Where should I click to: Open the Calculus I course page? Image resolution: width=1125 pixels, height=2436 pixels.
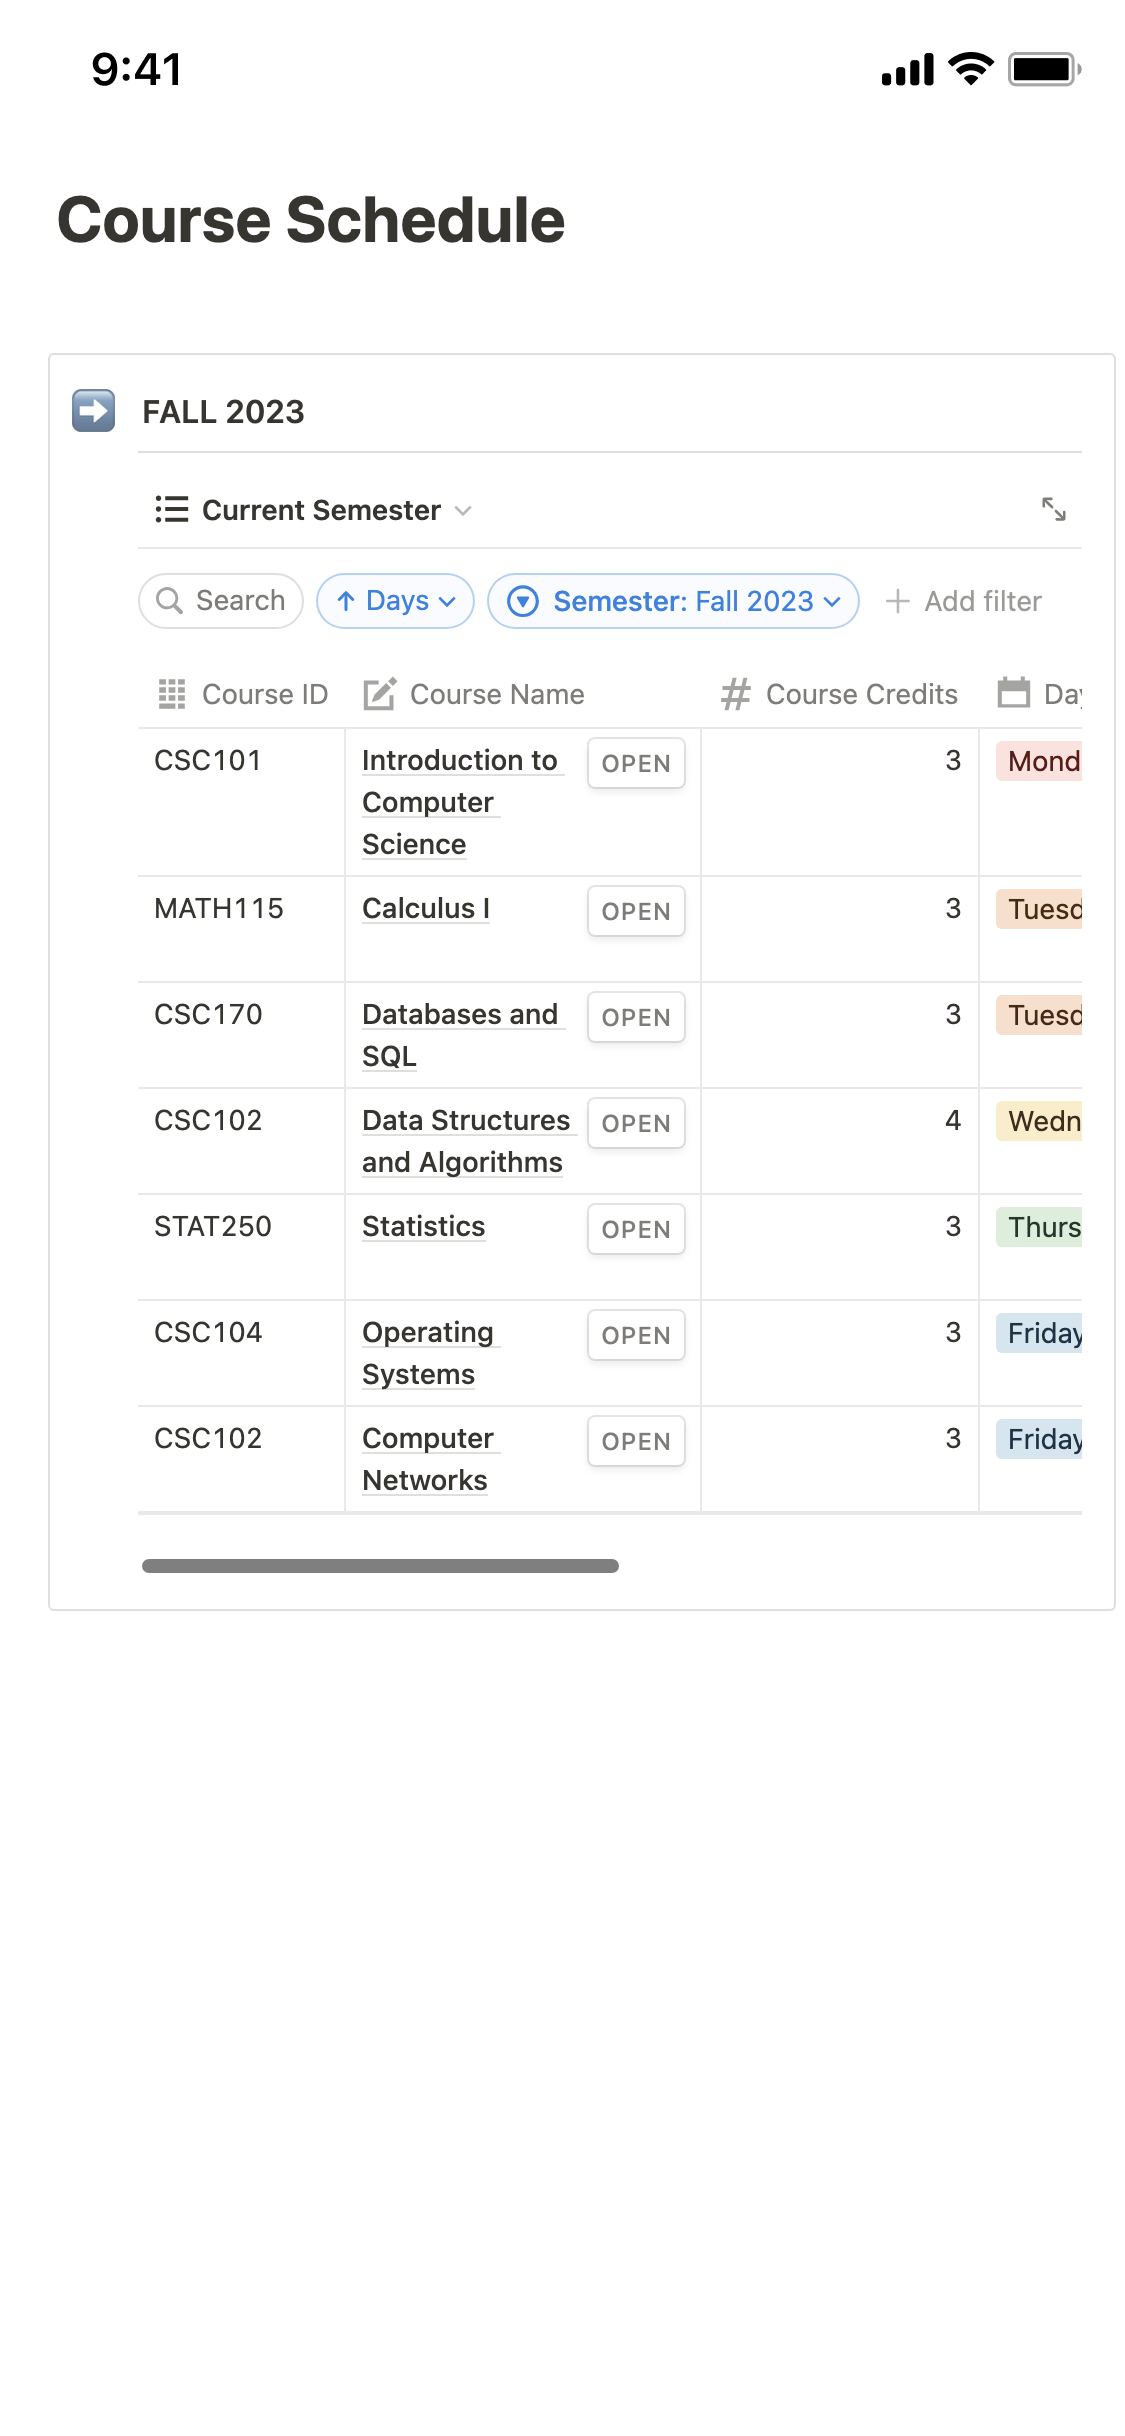[x=426, y=908]
